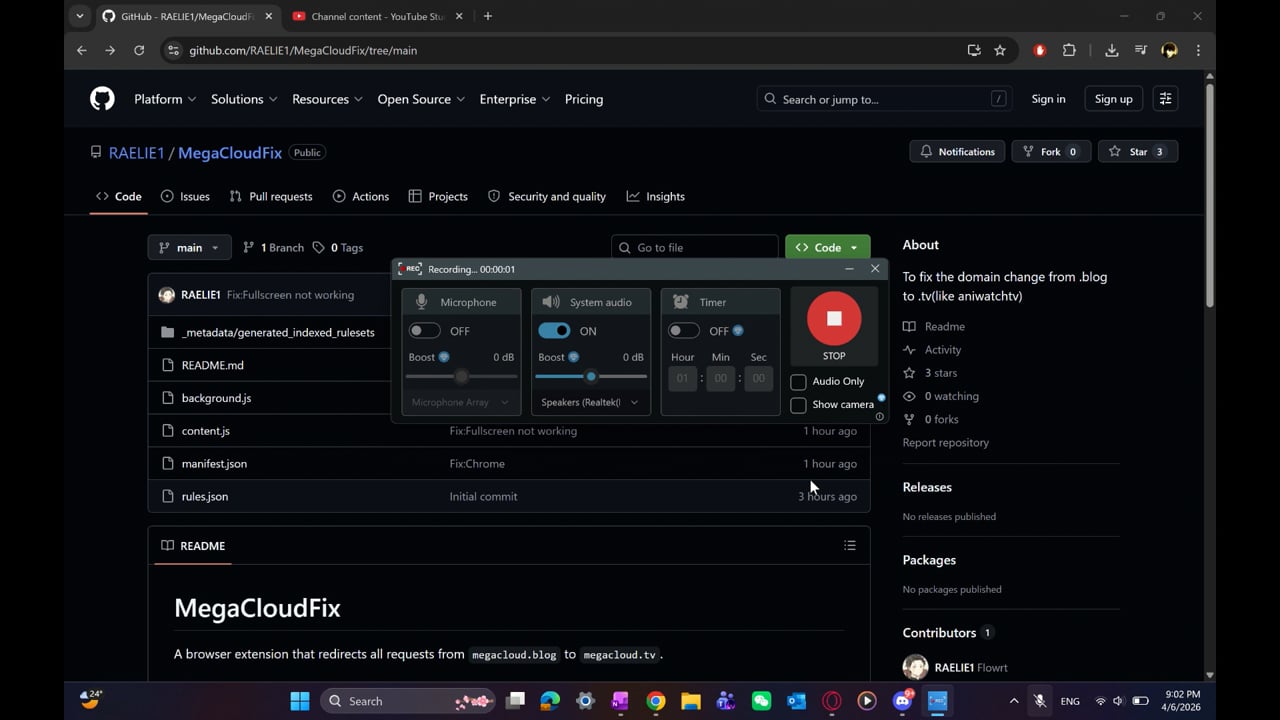Enable the Show camera checkbox
This screenshot has height=720, width=1280.
coord(798,405)
